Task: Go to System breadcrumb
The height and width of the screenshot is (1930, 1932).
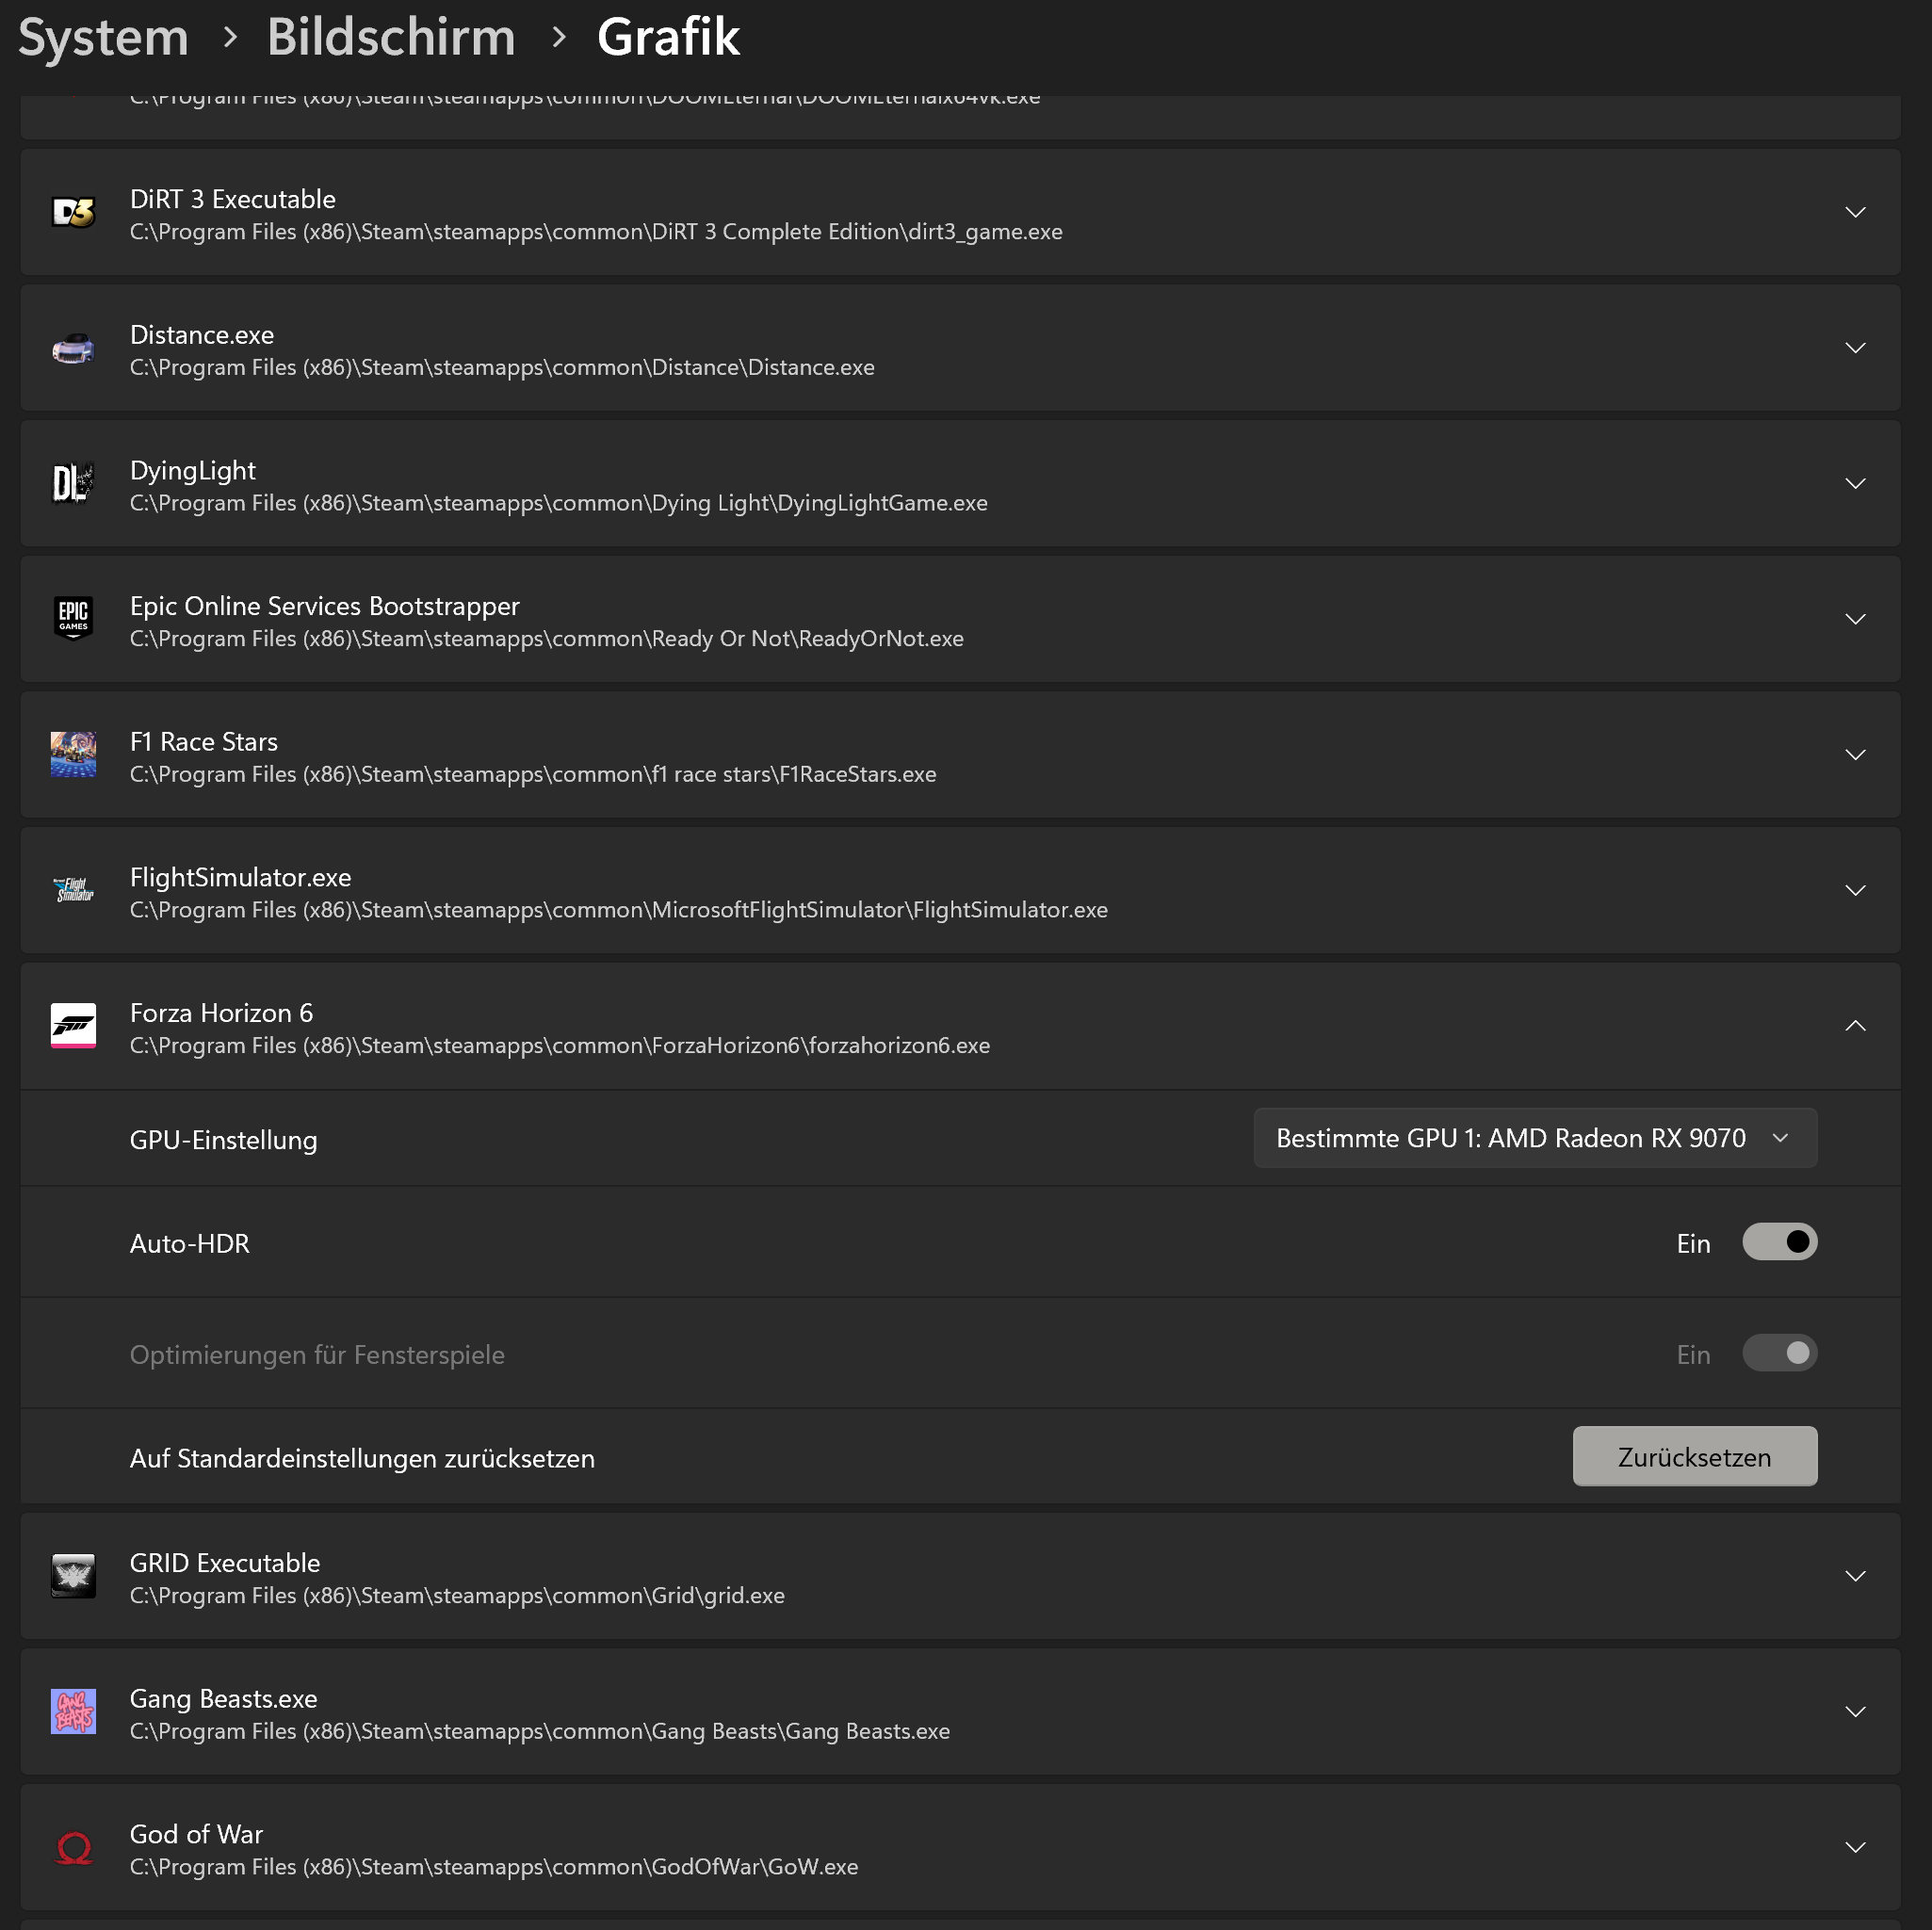Action: click(103, 38)
